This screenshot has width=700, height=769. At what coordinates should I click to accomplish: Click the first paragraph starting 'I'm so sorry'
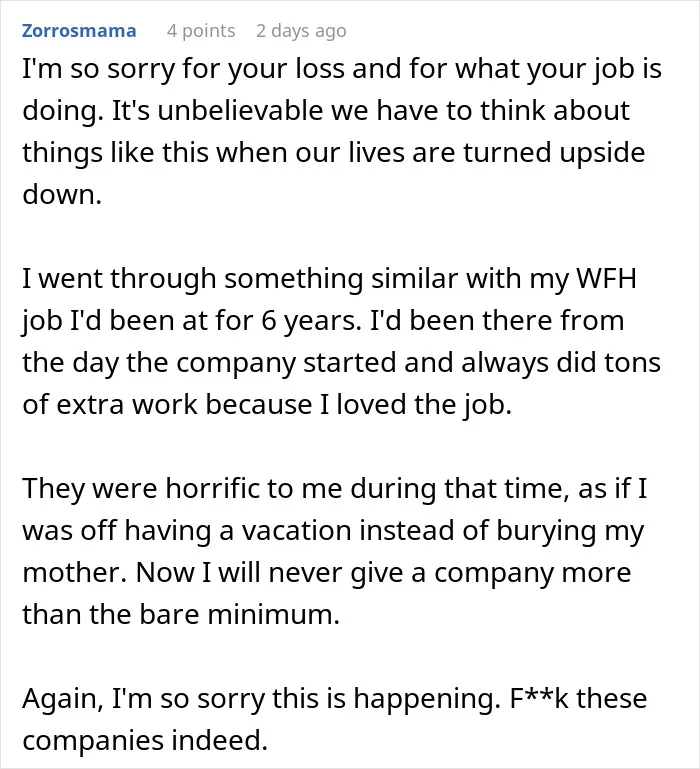(x=342, y=131)
